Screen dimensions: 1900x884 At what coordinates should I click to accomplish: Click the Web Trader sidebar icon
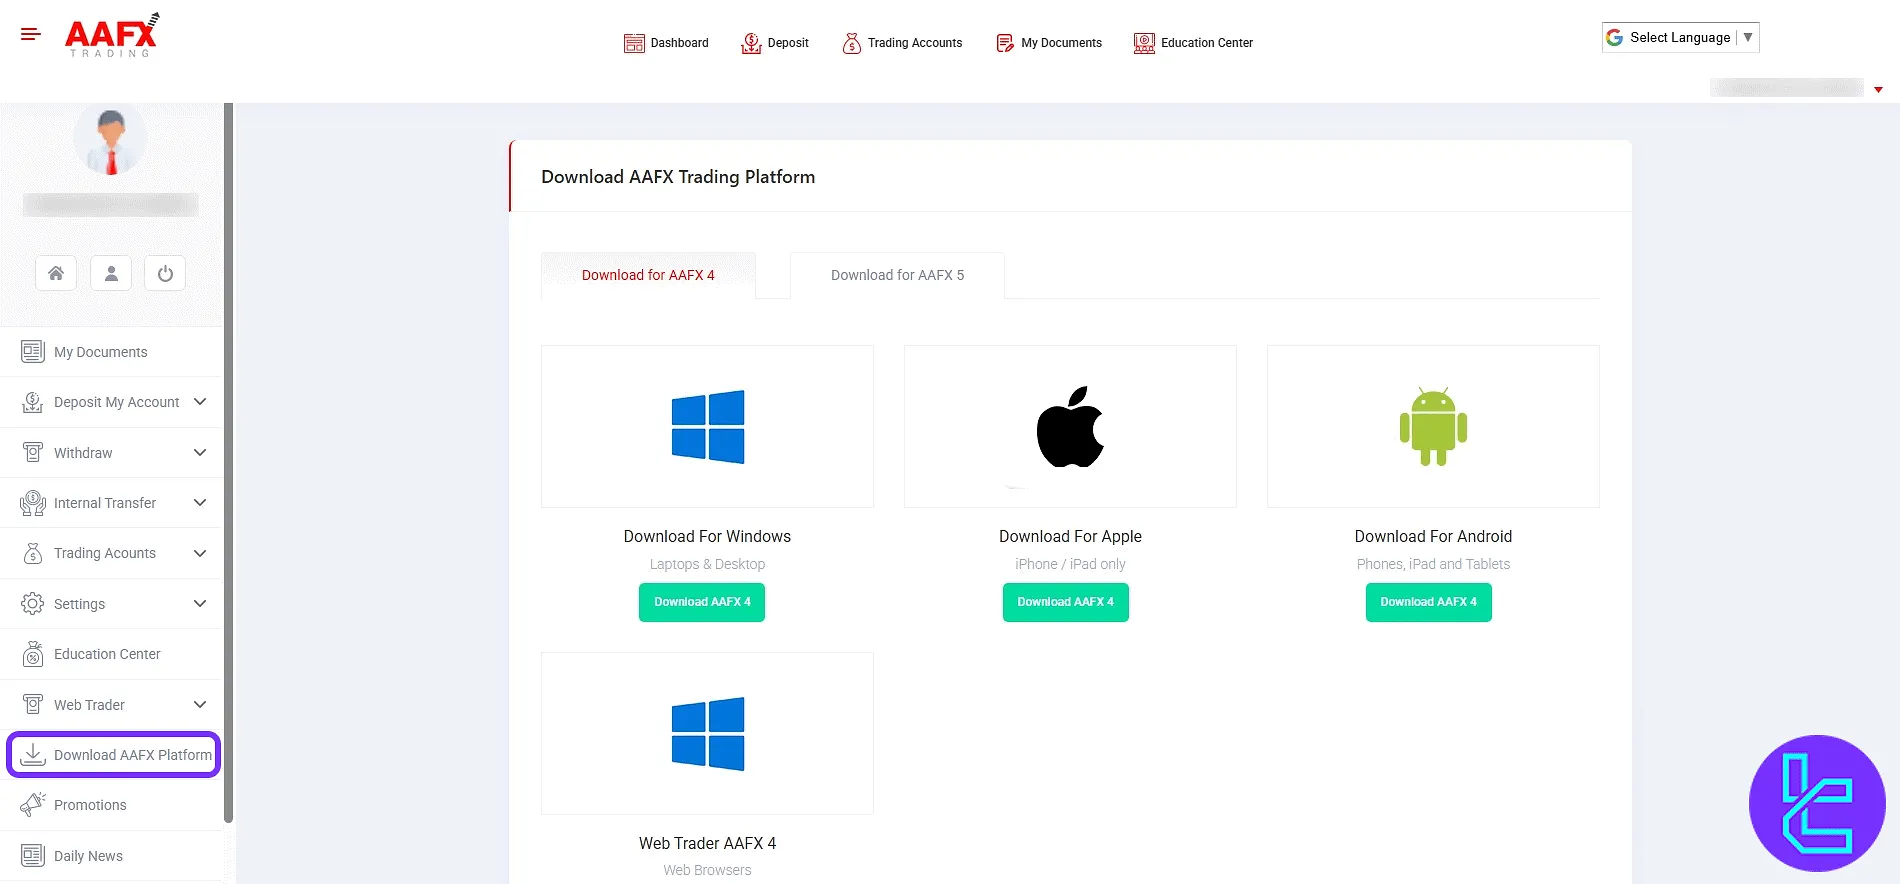tap(33, 705)
